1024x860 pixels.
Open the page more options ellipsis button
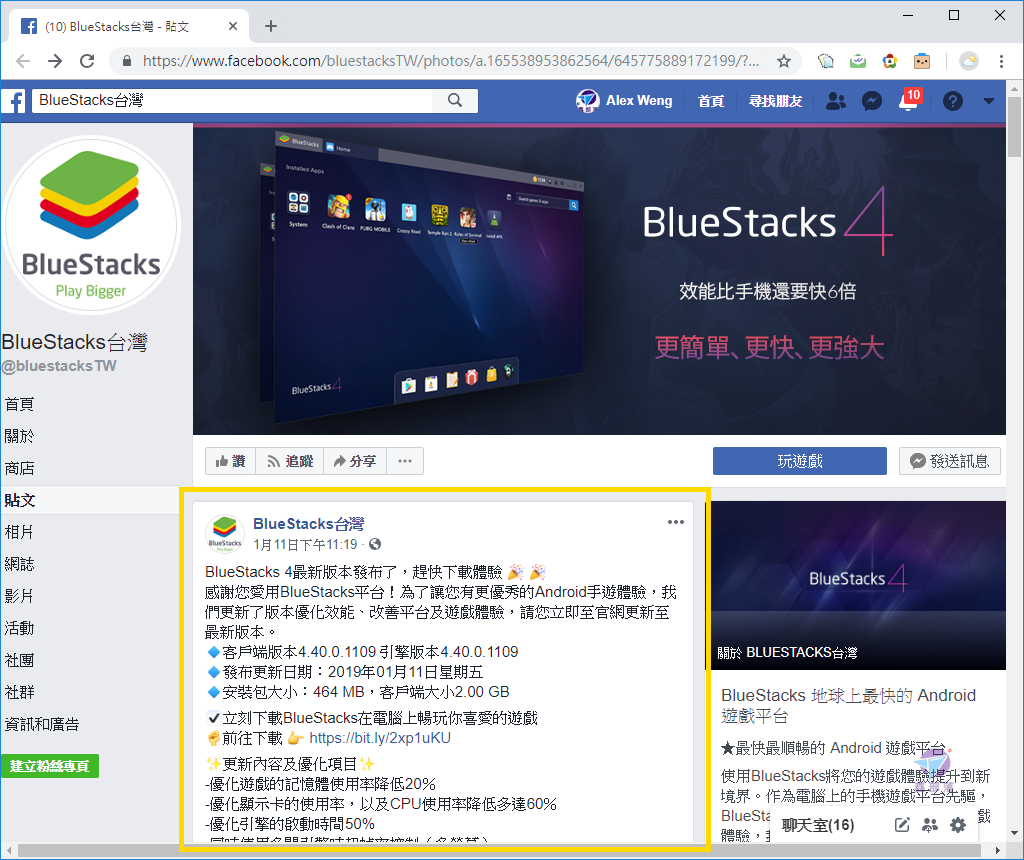pos(405,461)
